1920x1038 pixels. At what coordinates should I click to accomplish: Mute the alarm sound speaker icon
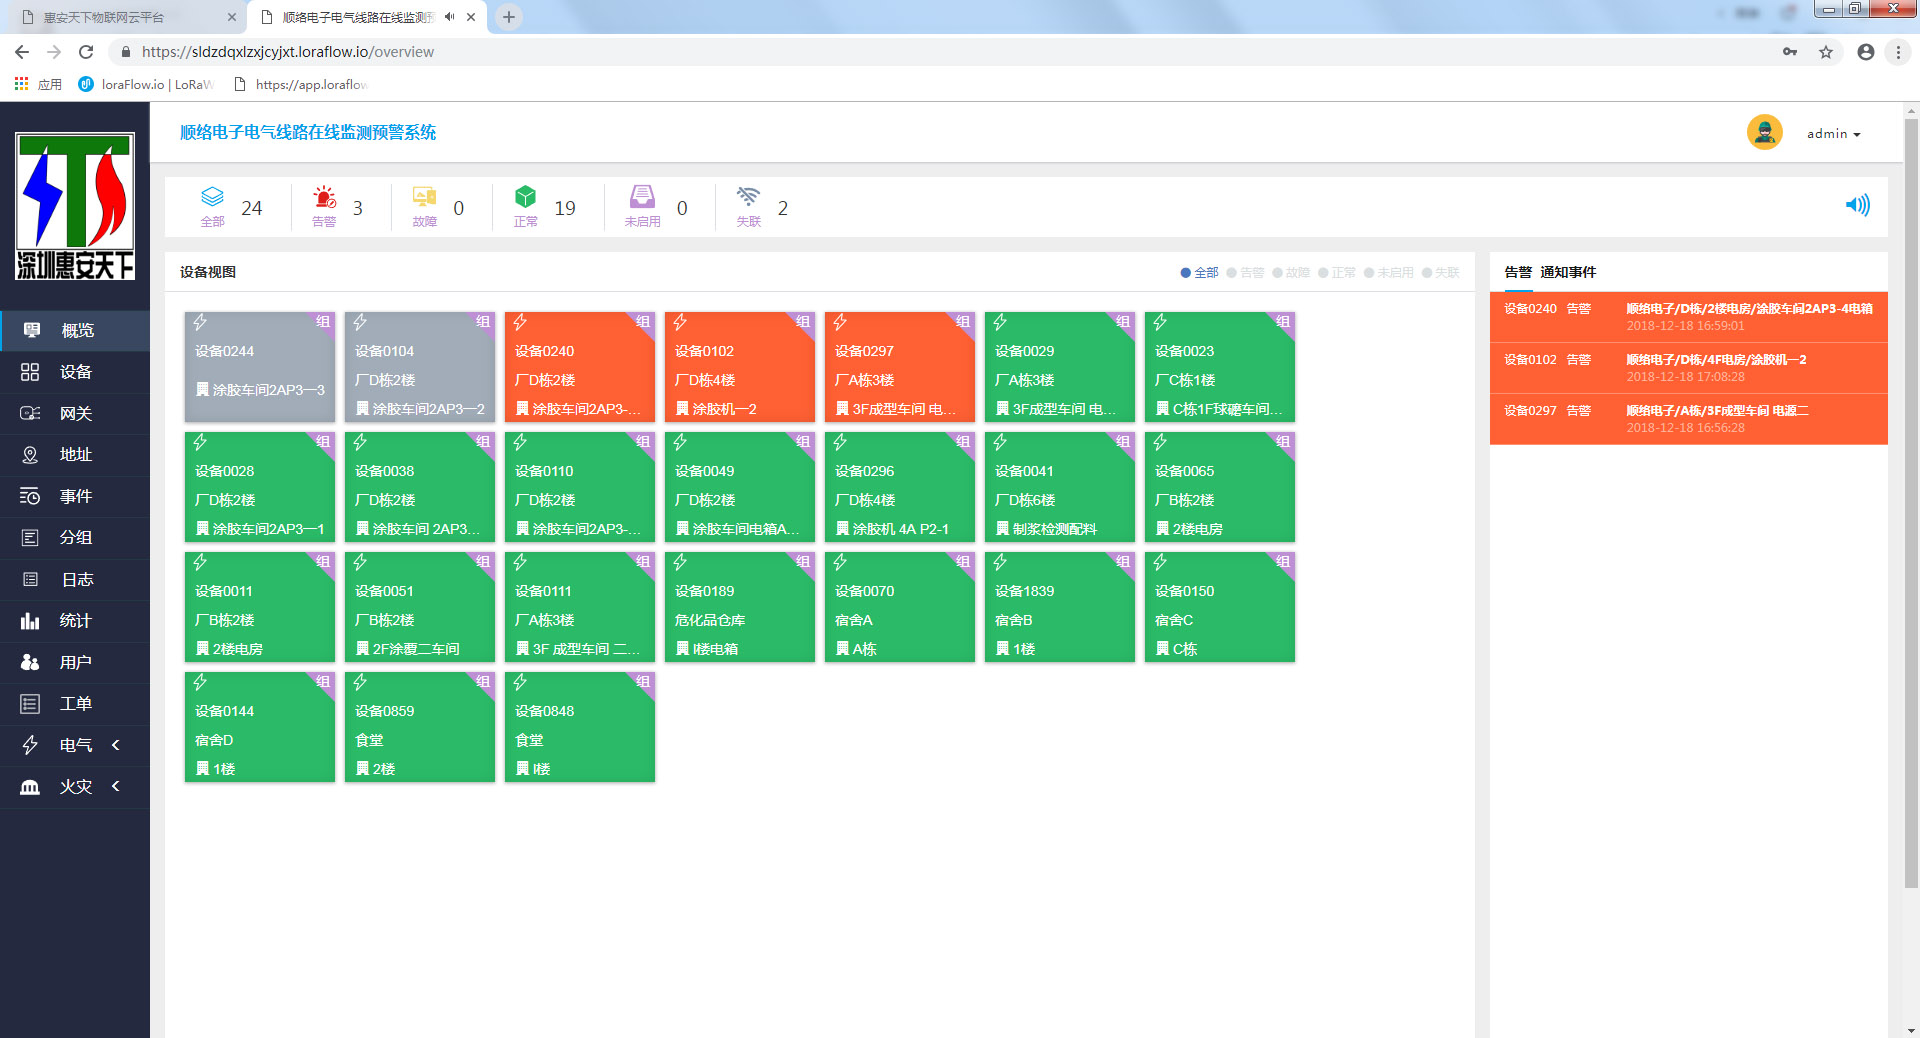(x=1857, y=205)
